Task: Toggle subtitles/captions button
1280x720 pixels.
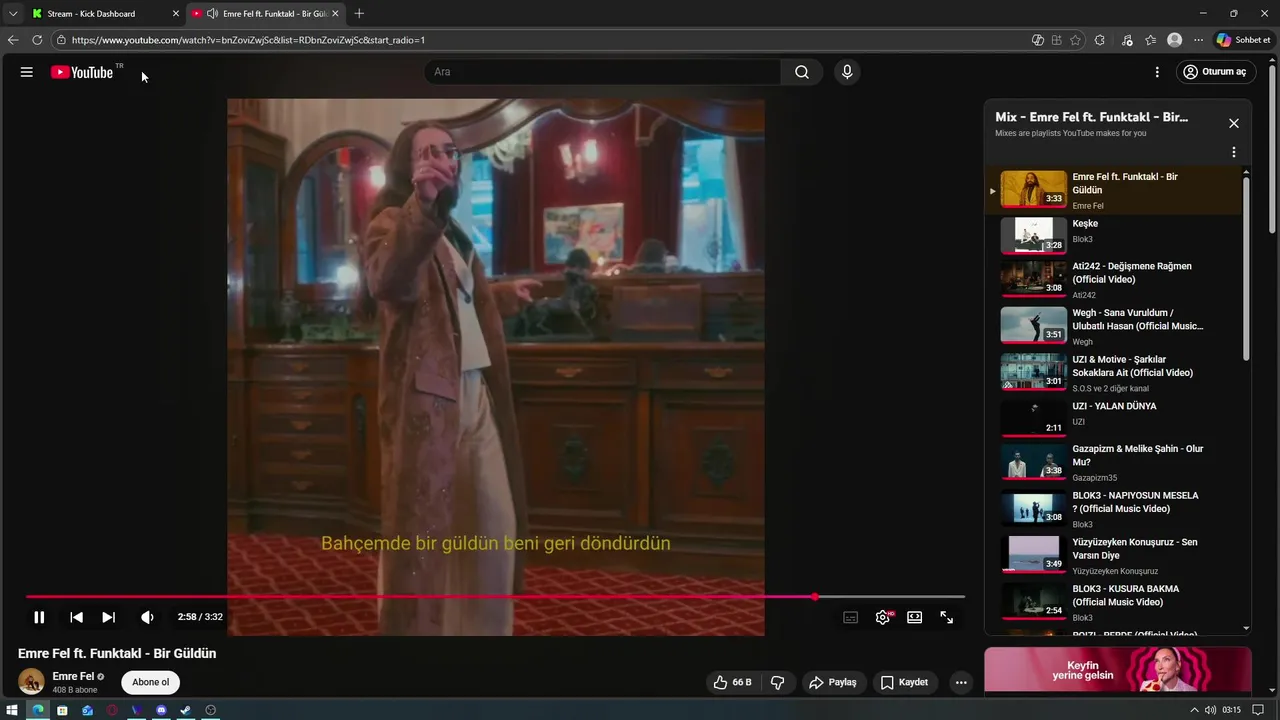Action: point(851,617)
